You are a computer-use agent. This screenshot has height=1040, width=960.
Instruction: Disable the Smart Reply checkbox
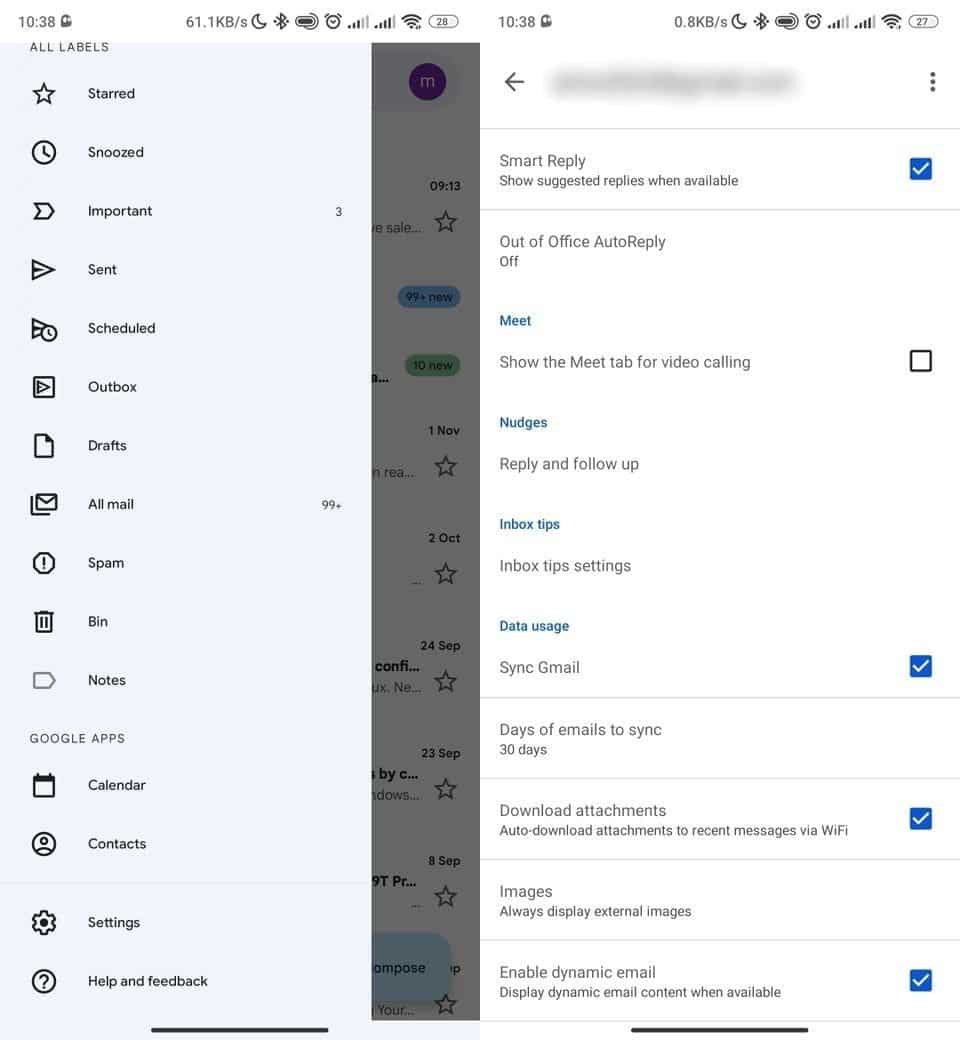pos(920,169)
